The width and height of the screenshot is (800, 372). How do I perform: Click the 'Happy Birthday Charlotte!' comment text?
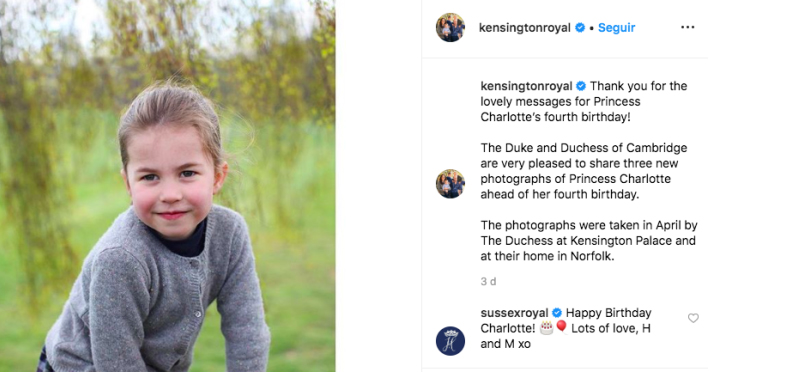[x=566, y=328]
